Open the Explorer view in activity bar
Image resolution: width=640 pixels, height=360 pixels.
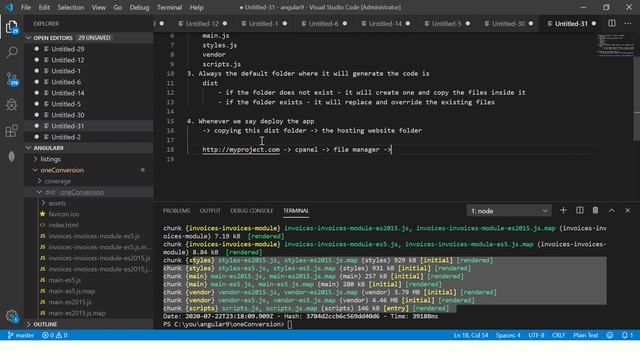coord(11,27)
